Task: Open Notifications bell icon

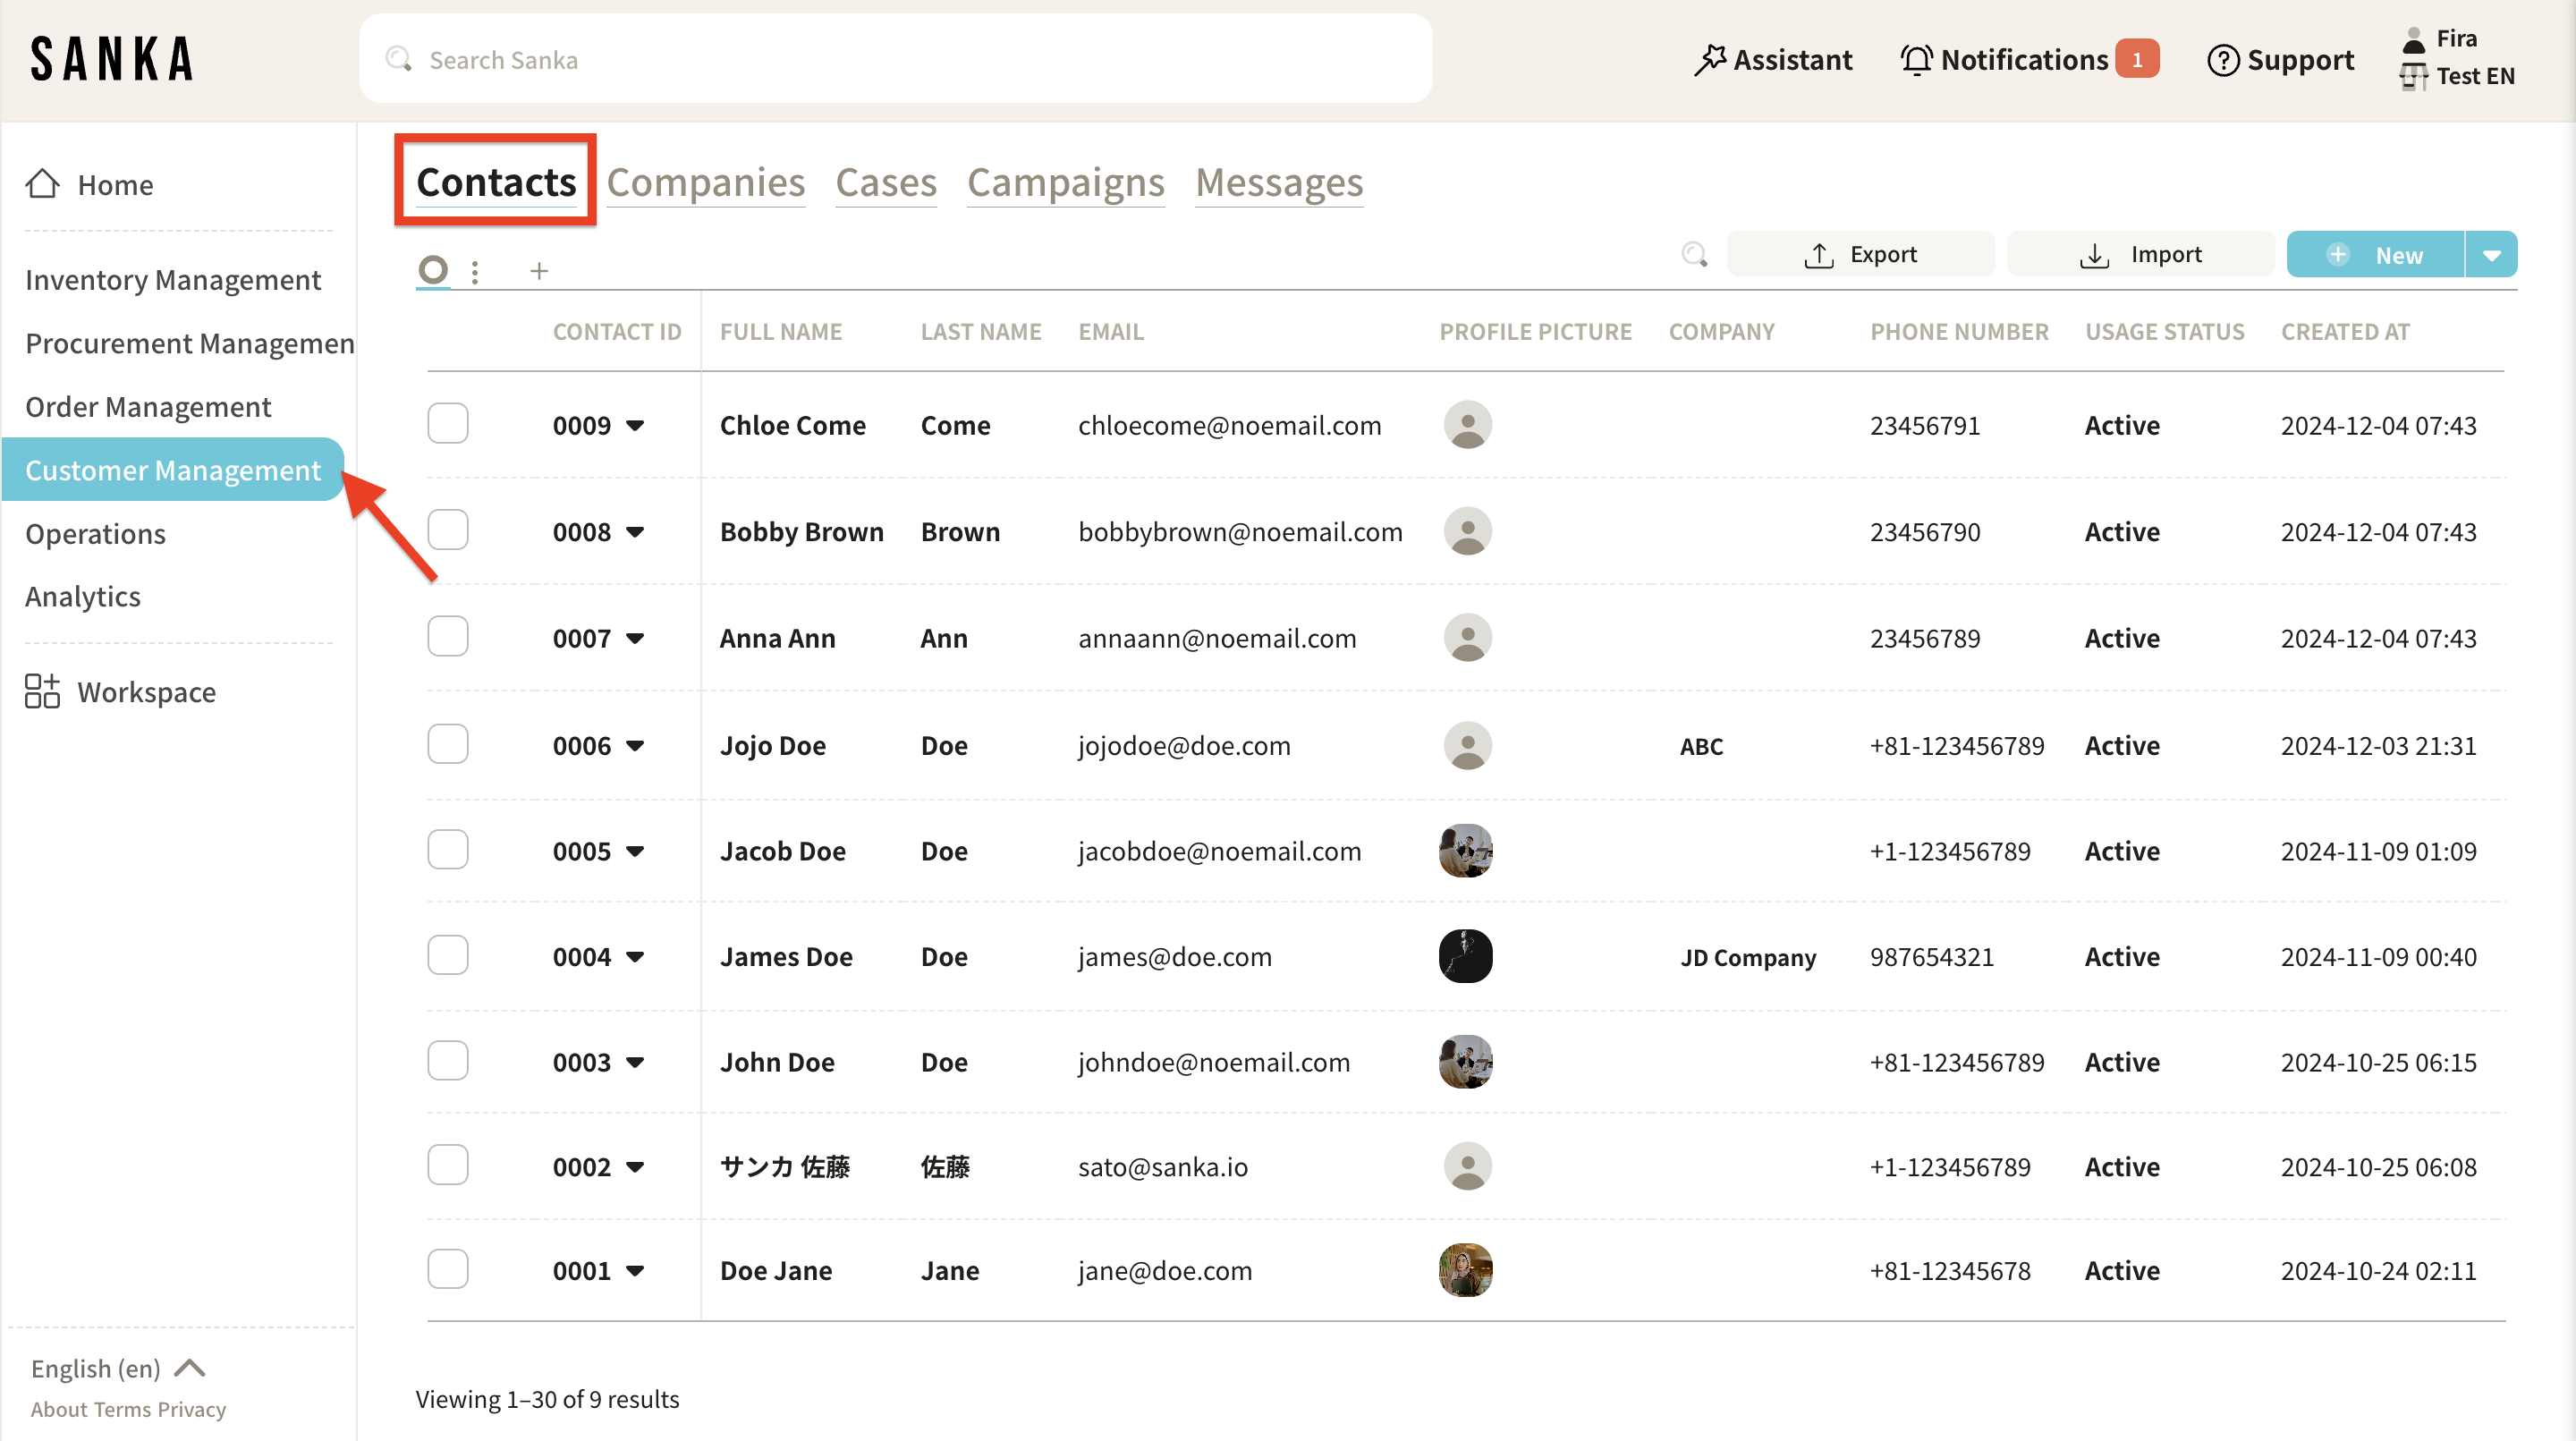Action: point(1916,60)
